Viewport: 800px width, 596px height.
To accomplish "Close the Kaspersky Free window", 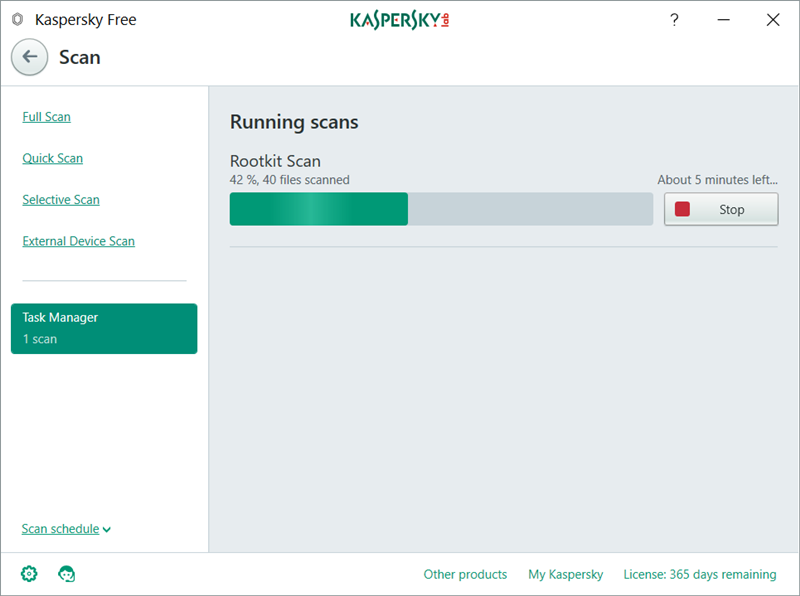I will [773, 20].
